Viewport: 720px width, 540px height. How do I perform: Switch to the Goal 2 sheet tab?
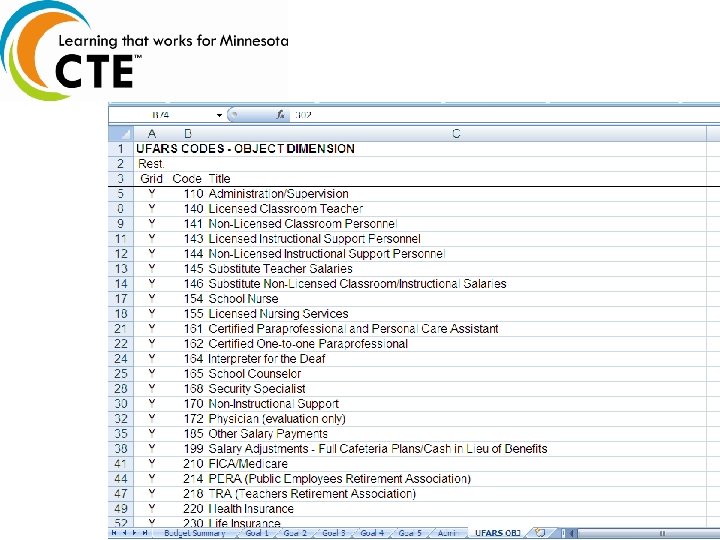coord(295,533)
